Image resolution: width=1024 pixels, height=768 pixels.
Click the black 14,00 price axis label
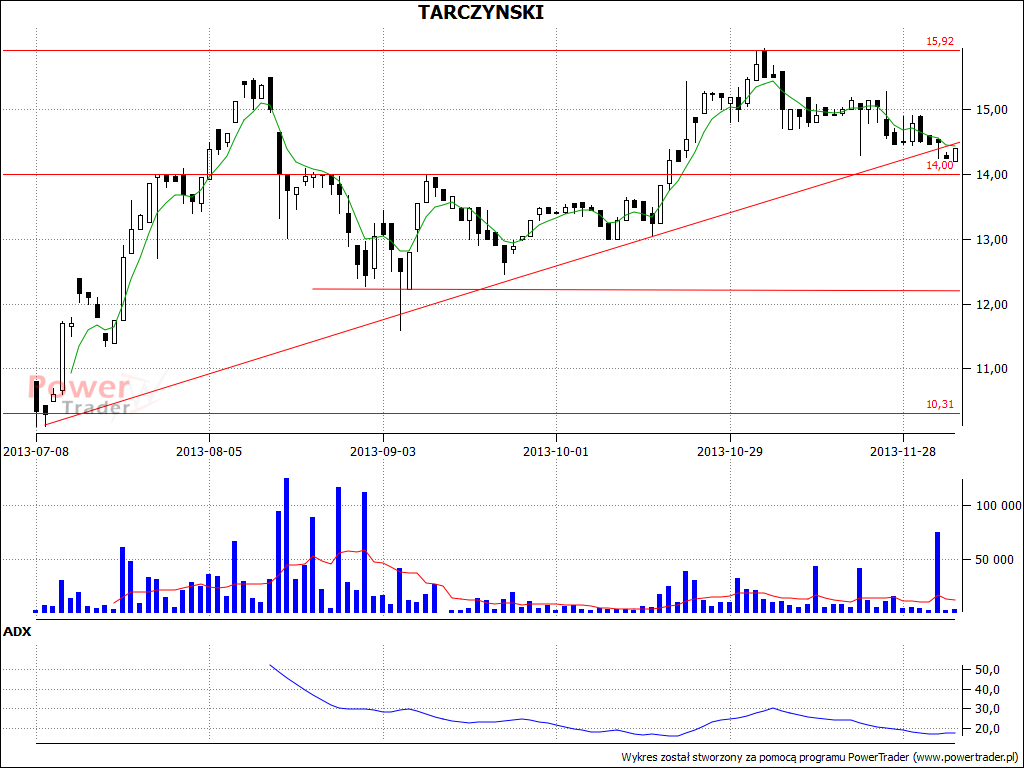(991, 174)
